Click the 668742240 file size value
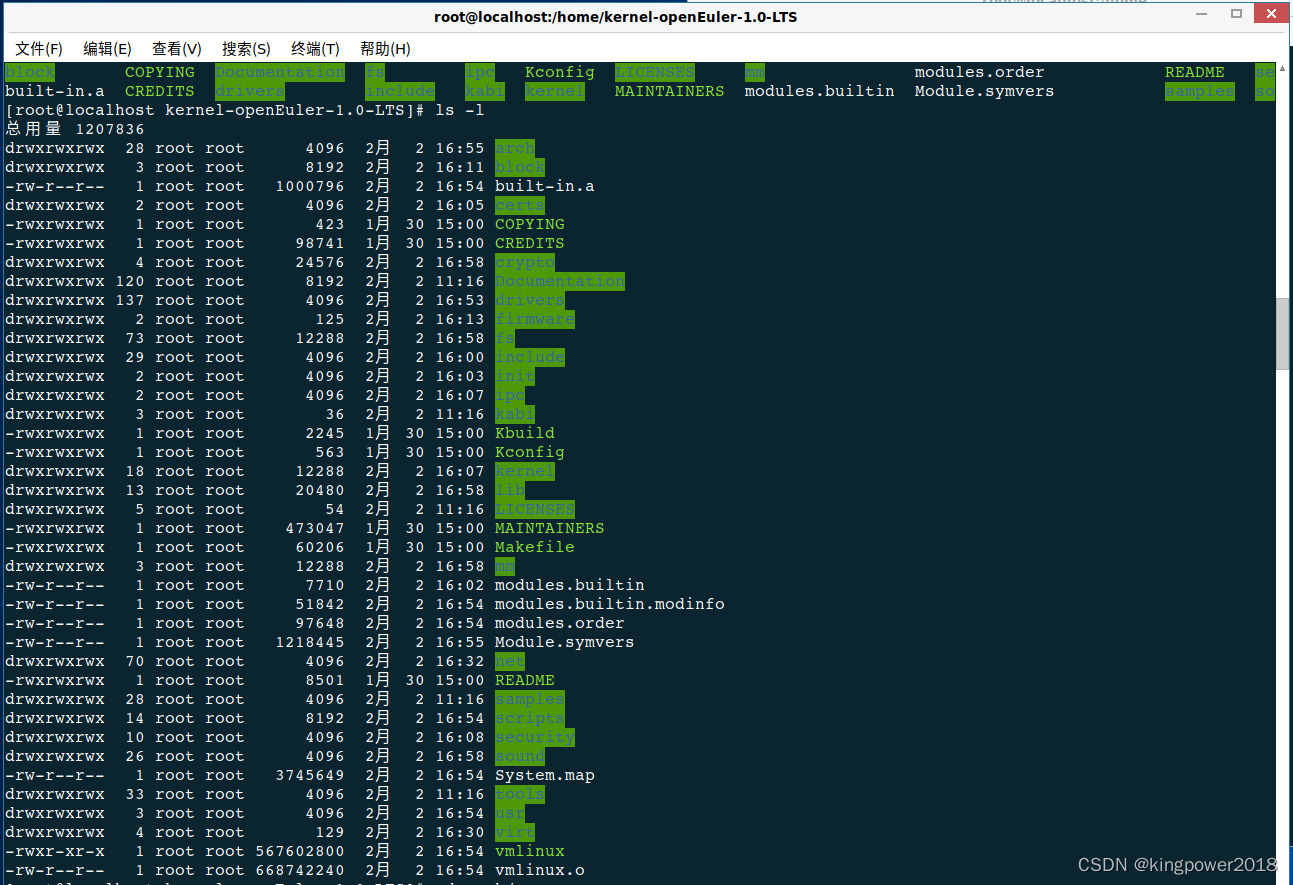1293x885 pixels. (299, 870)
